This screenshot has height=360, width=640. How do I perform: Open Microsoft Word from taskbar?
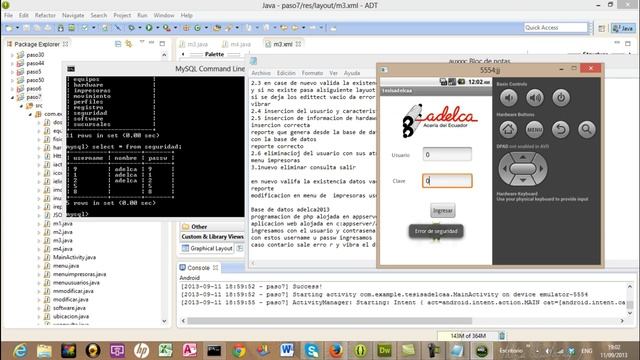point(287,351)
